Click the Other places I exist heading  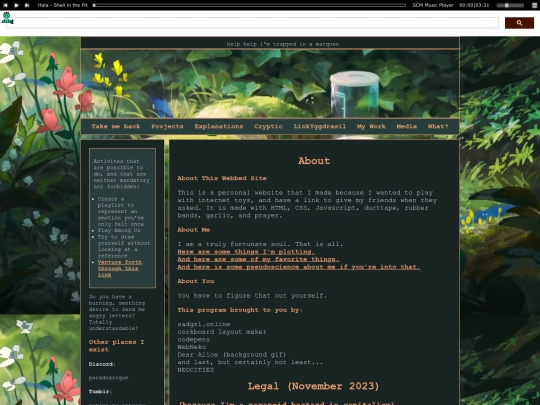pyautogui.click(x=116, y=346)
